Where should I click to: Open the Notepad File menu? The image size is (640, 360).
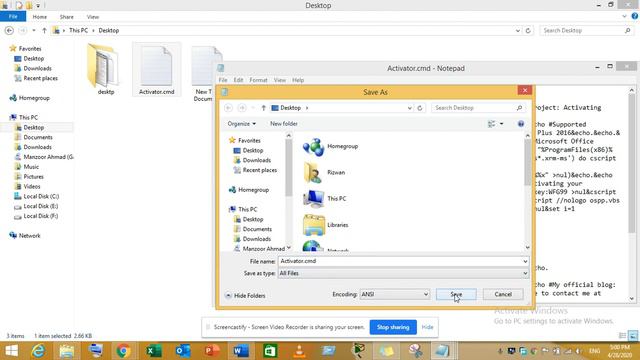pyautogui.click(x=223, y=80)
